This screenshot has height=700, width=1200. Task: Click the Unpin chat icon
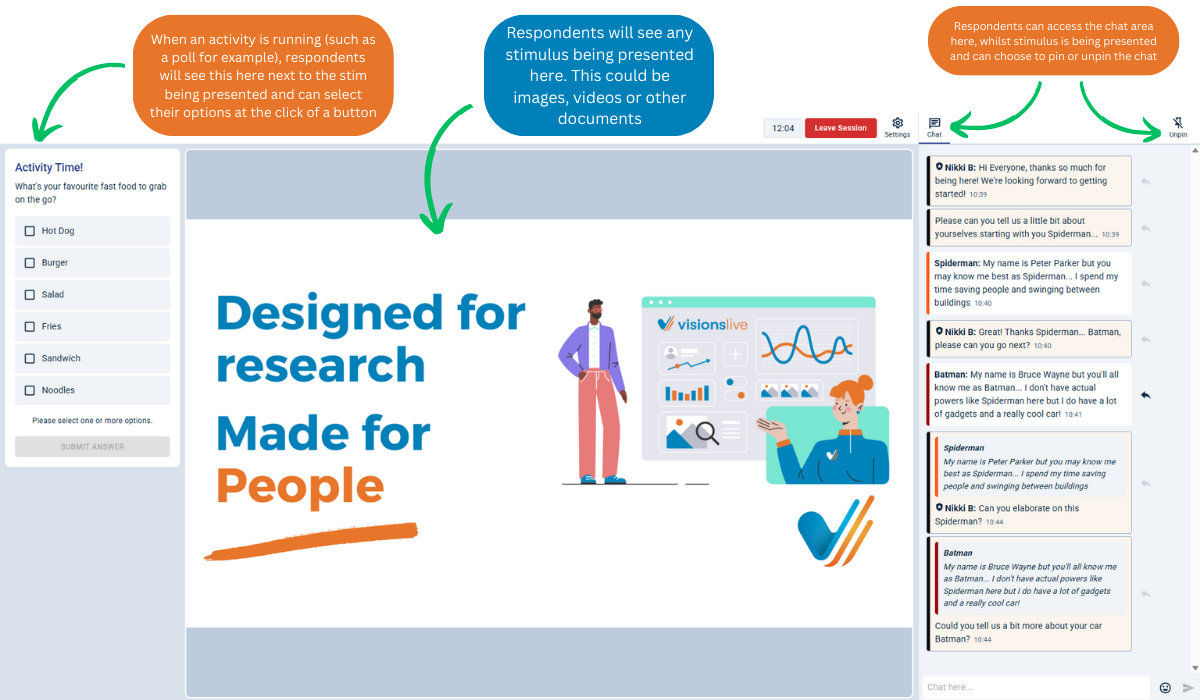click(x=1177, y=124)
